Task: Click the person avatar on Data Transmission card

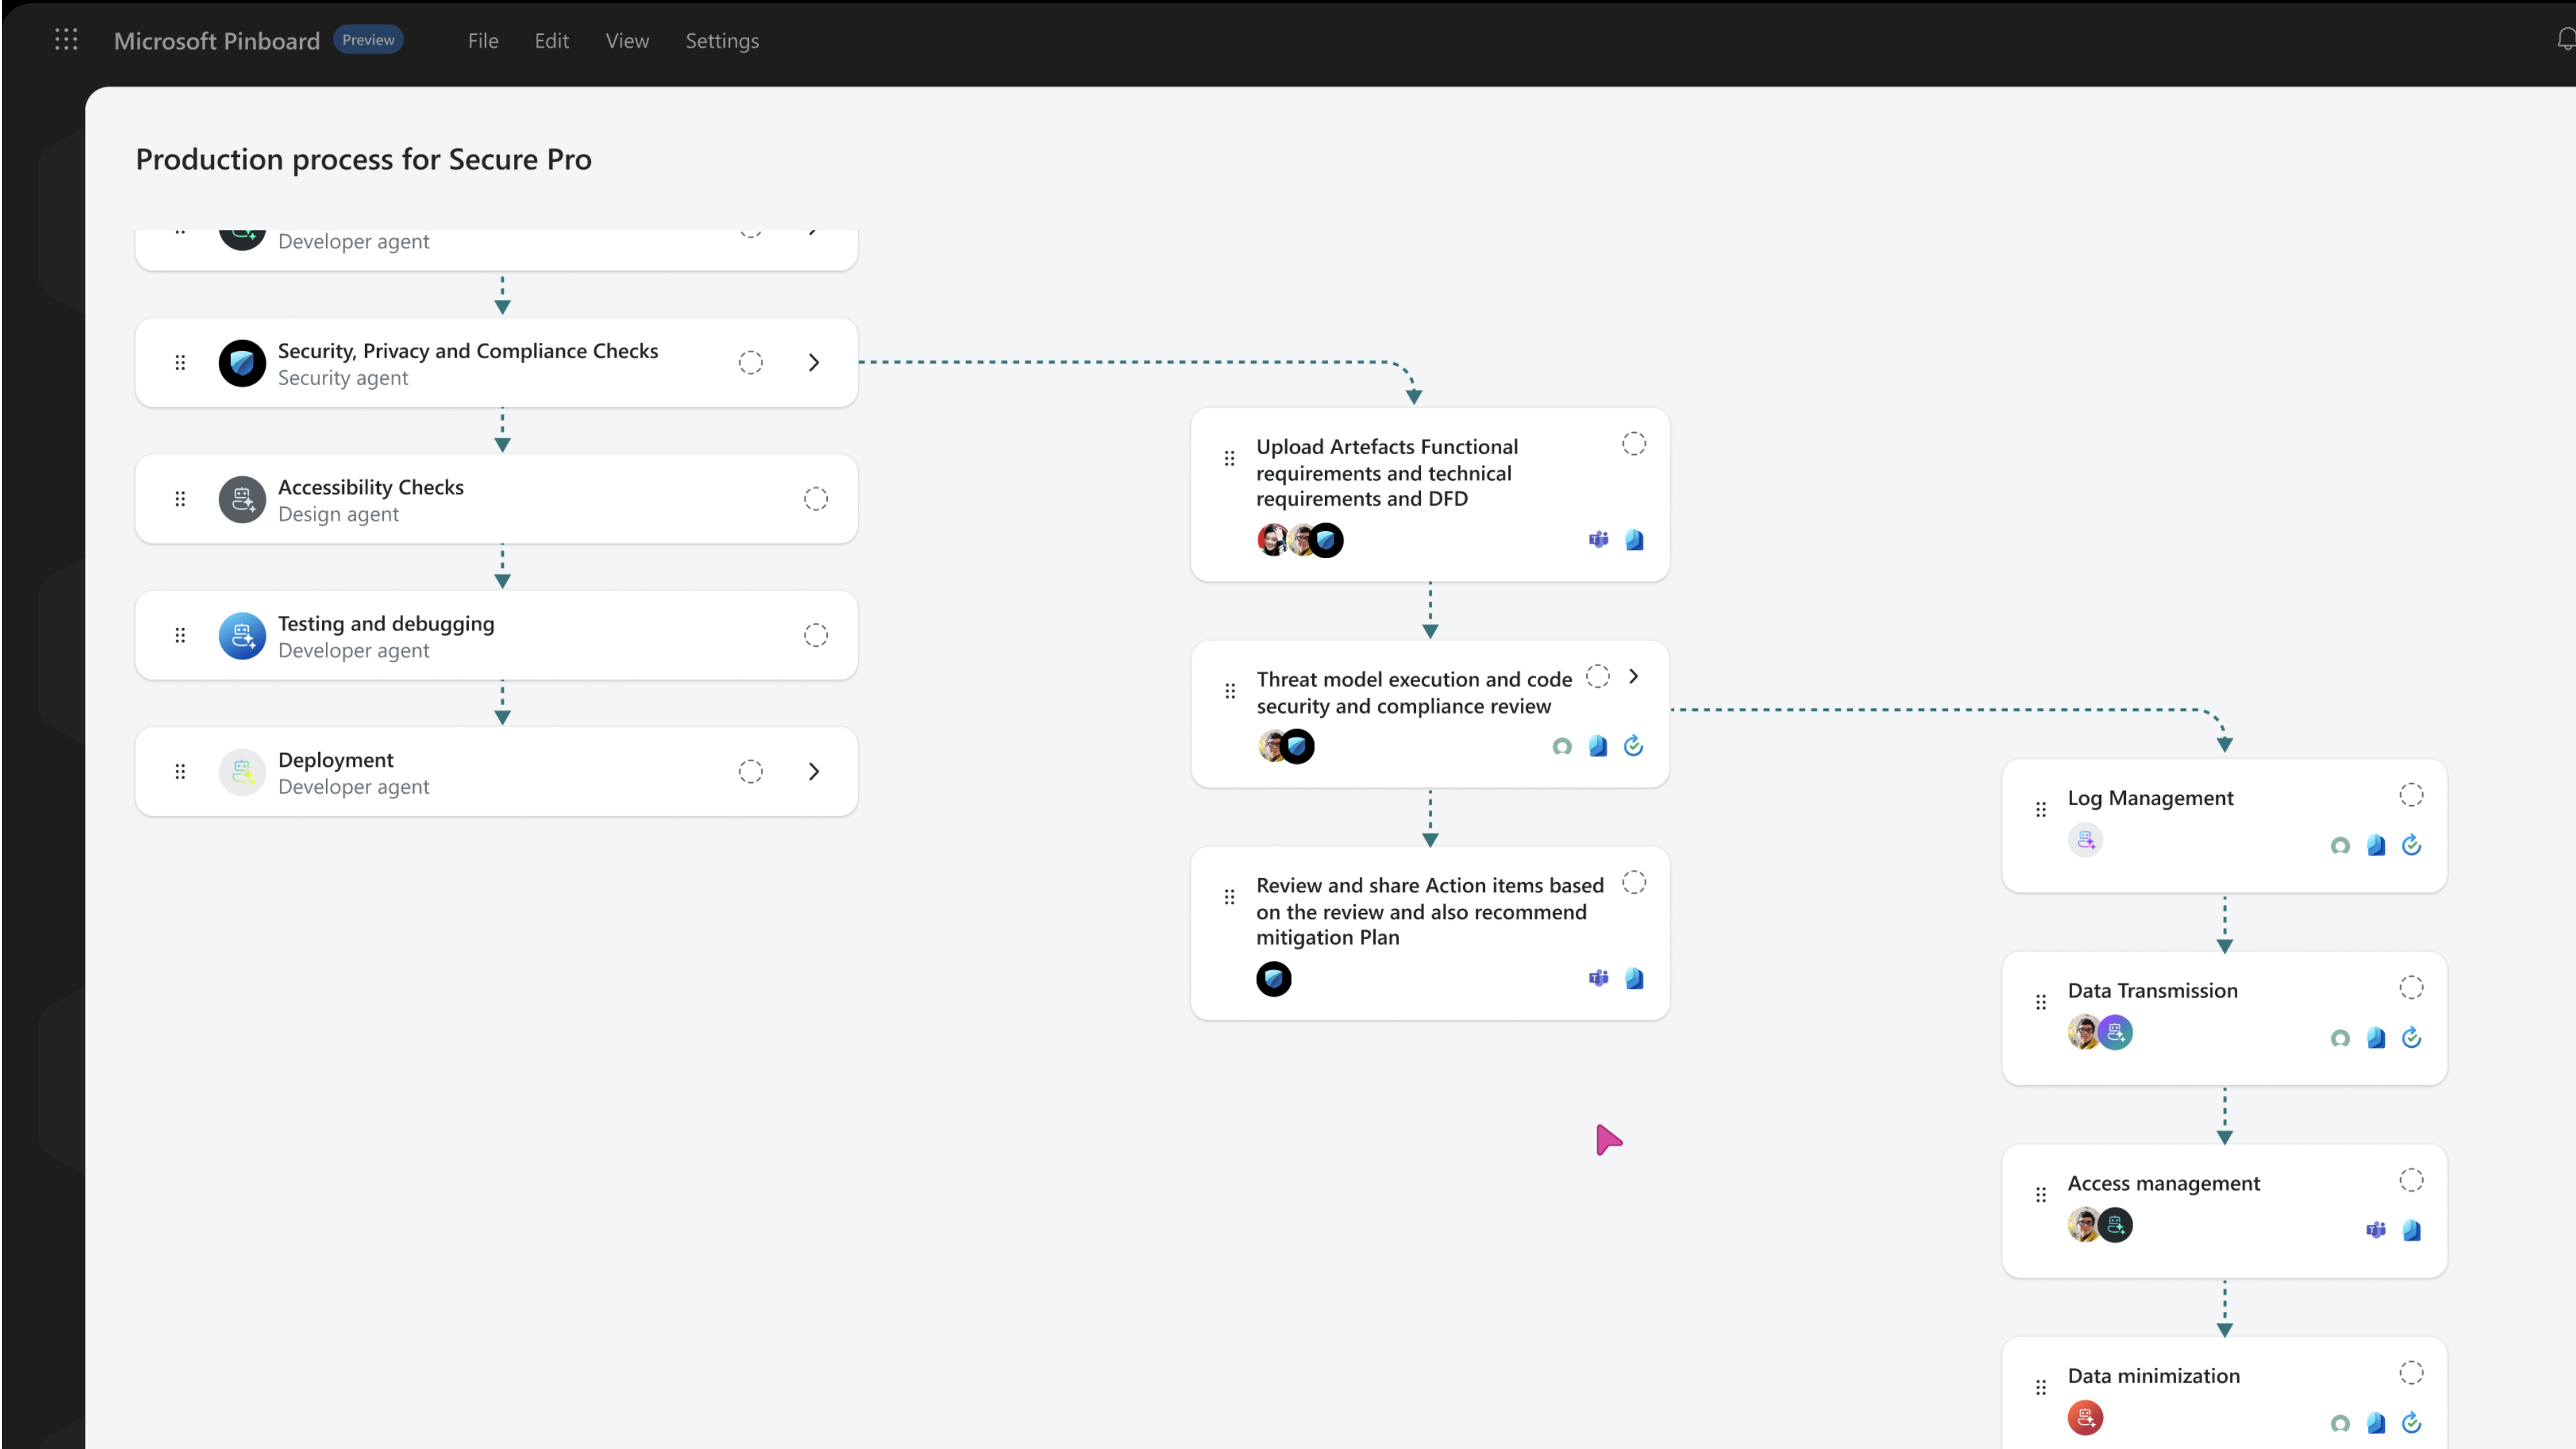Action: pyautogui.click(x=2082, y=1033)
